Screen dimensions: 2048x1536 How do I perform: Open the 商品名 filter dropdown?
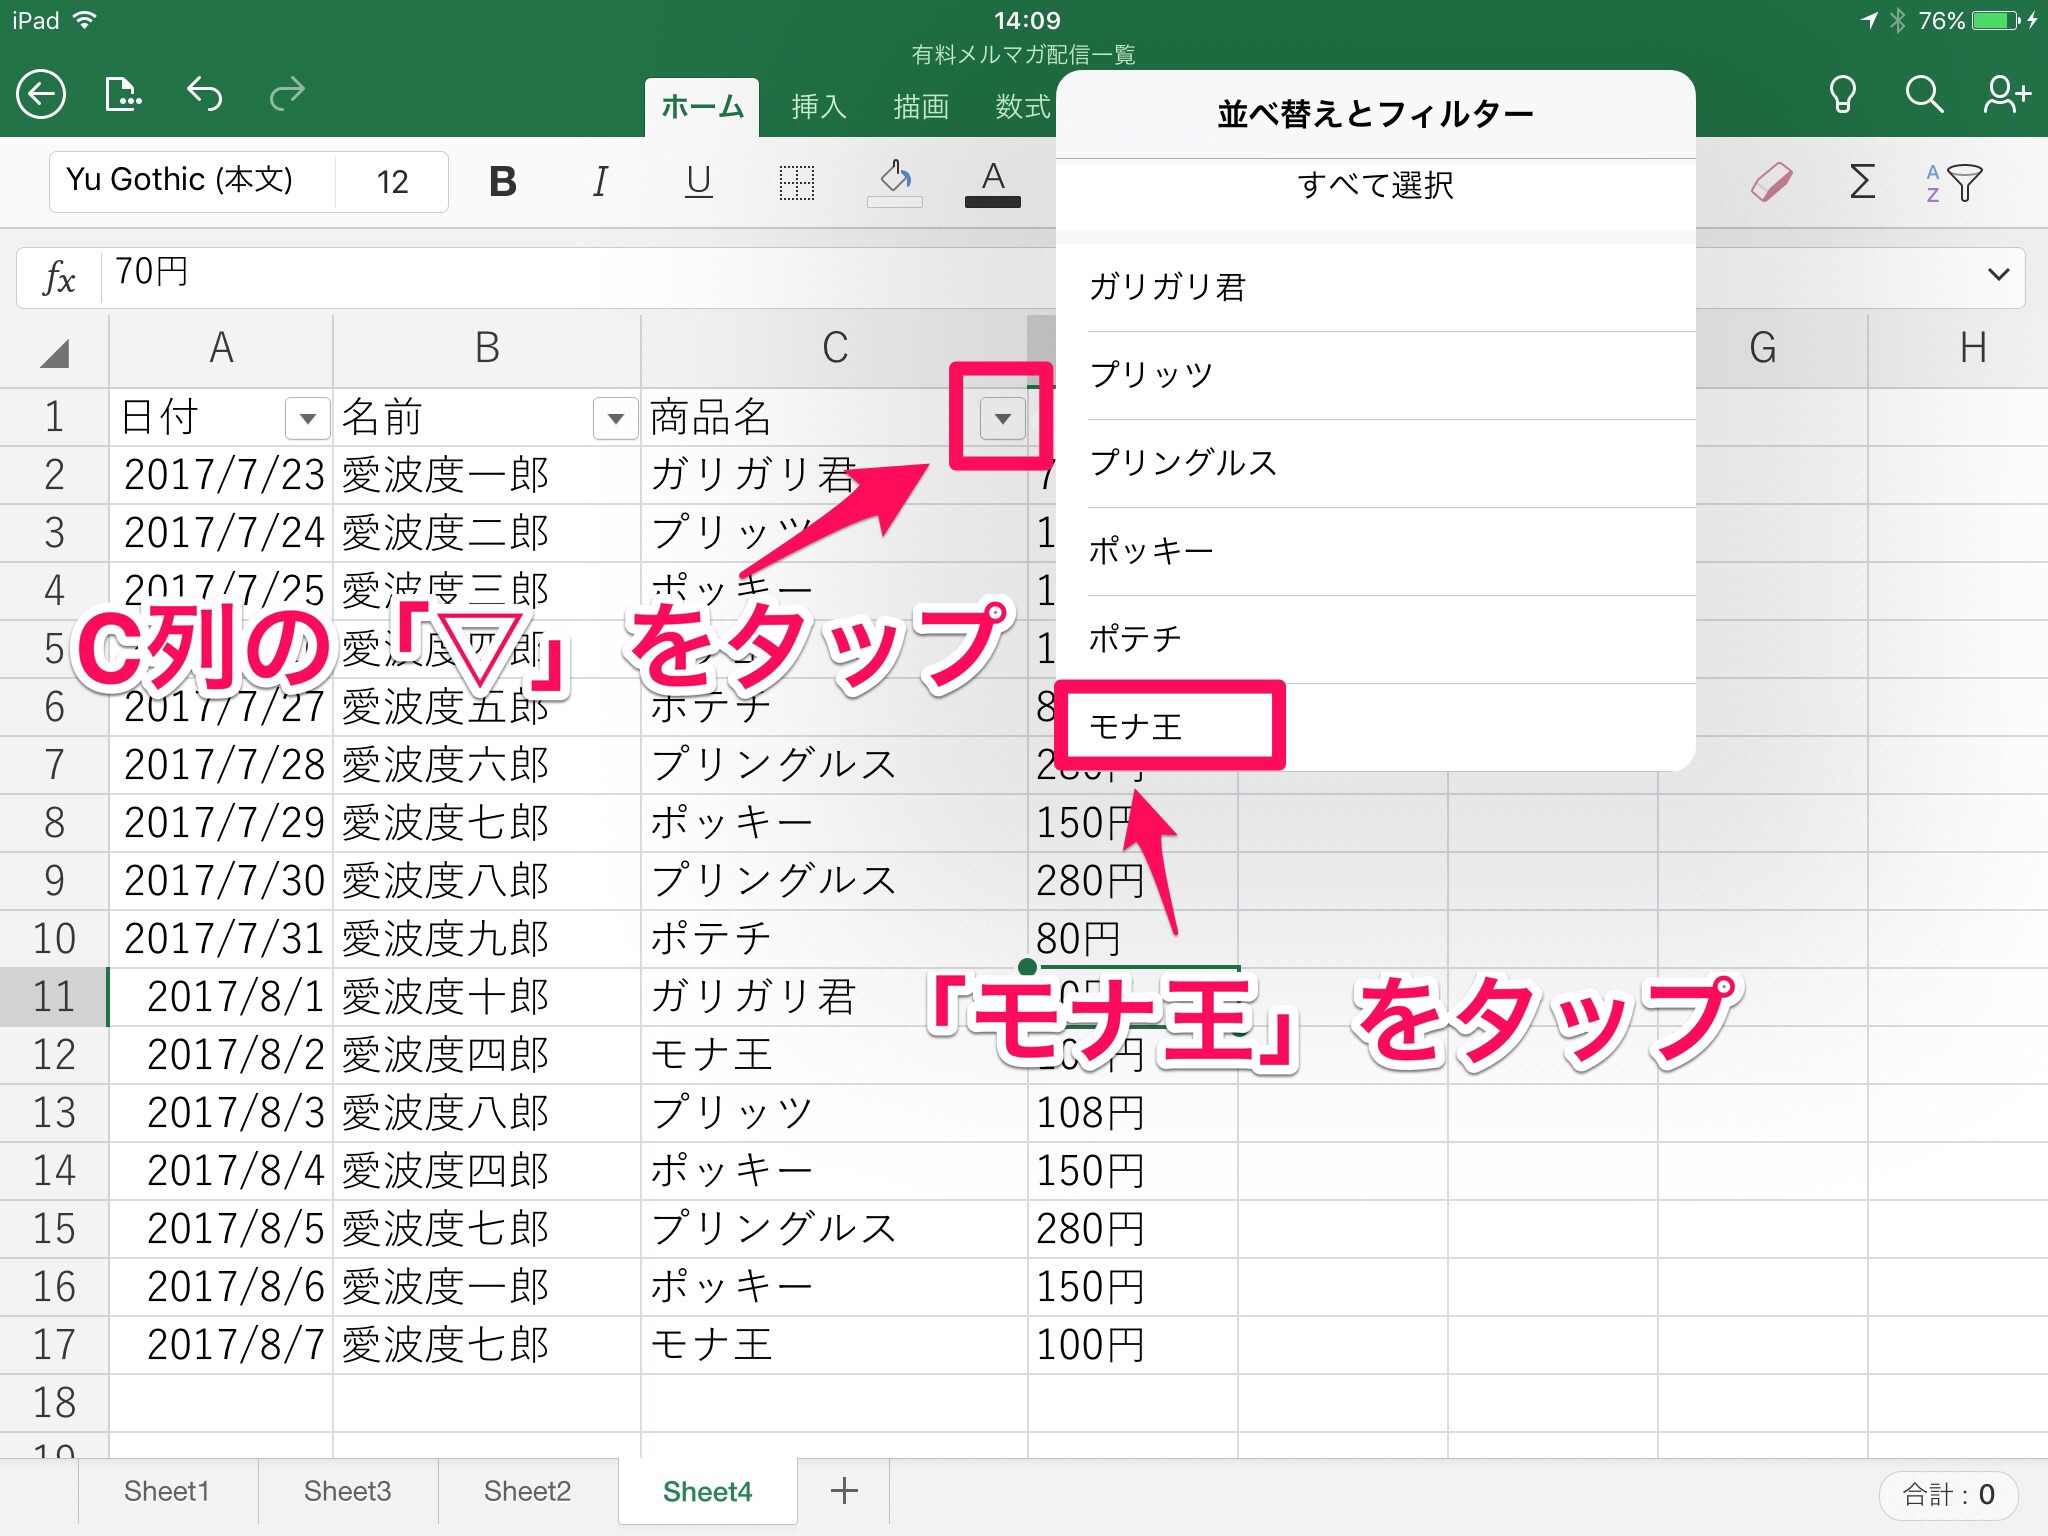coord(1002,418)
